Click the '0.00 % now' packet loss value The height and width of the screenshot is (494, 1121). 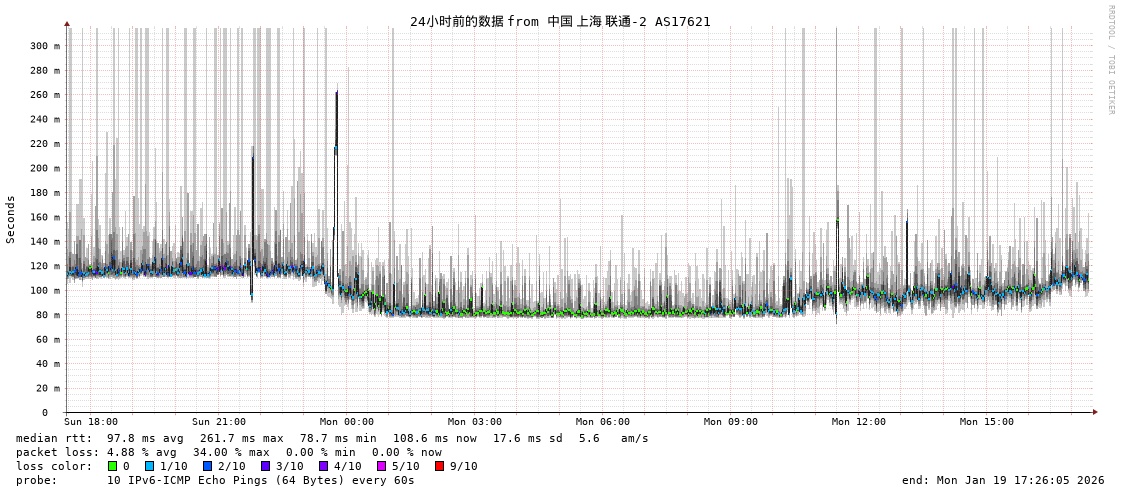407,452
